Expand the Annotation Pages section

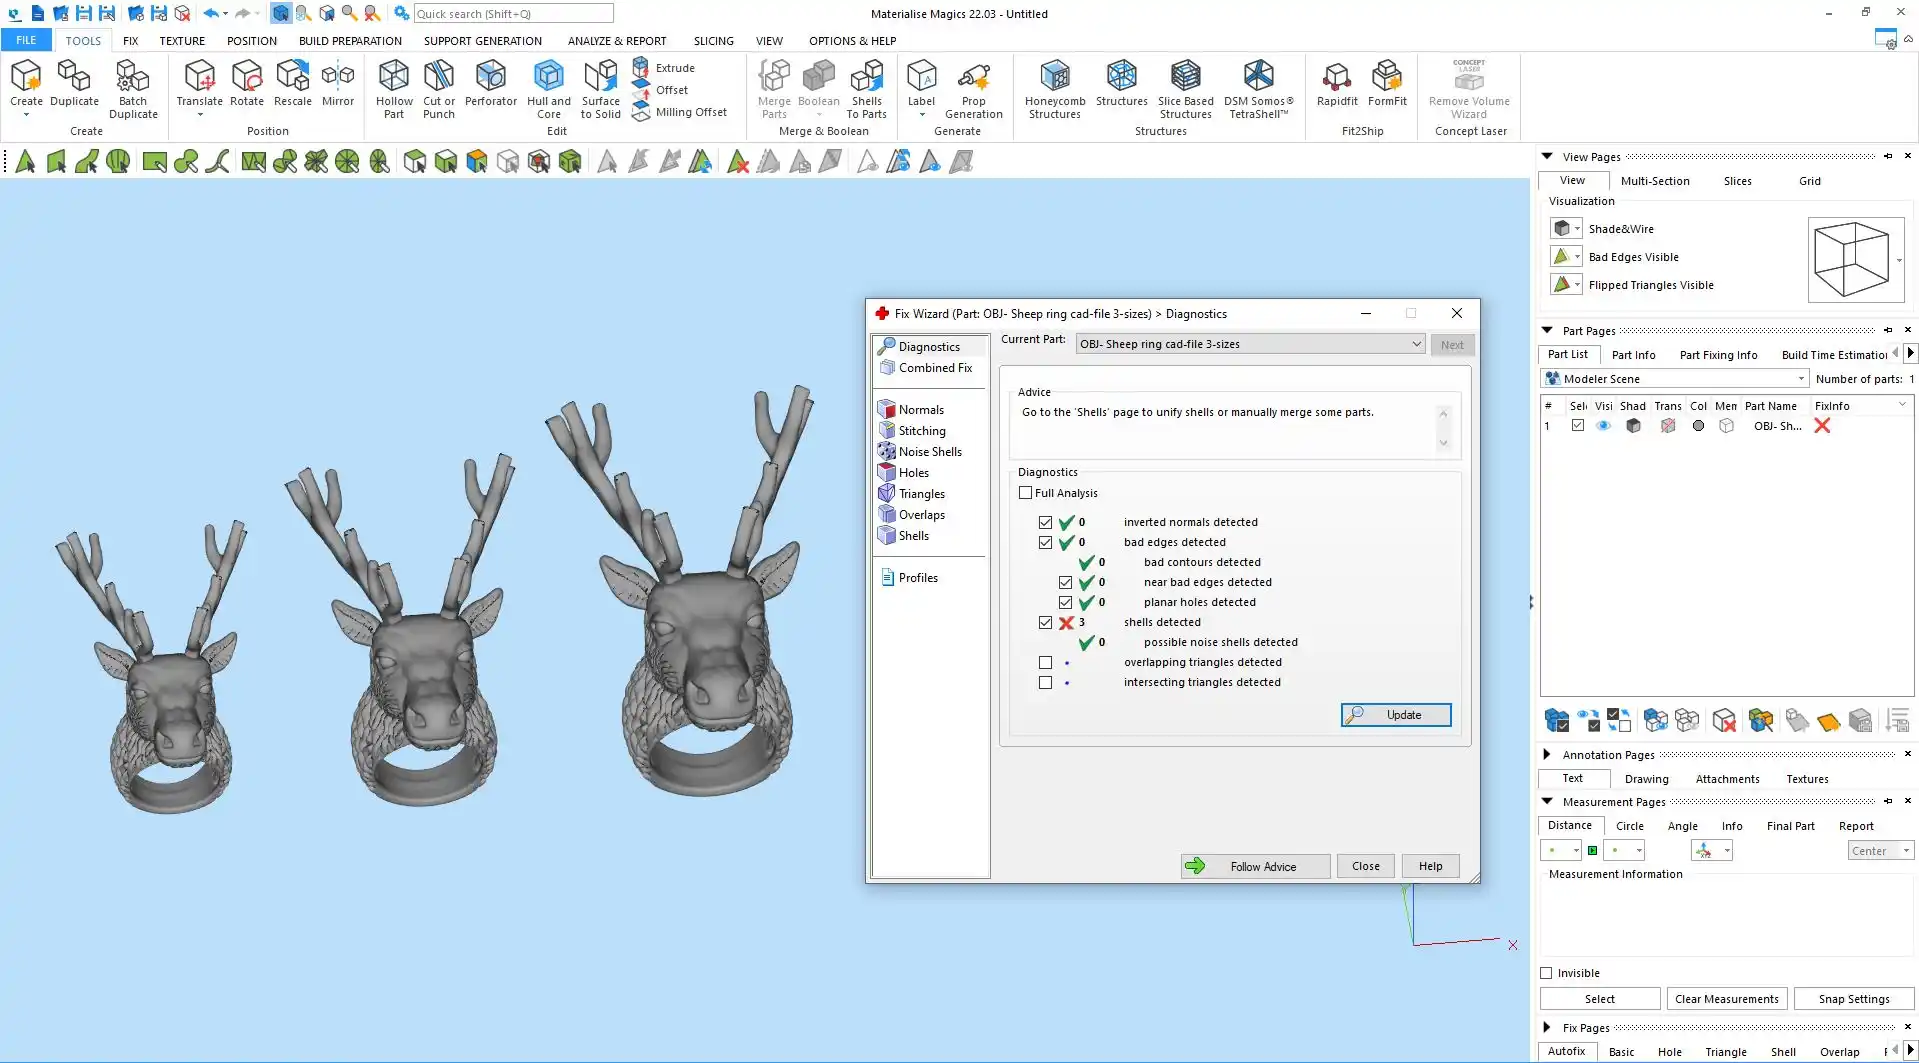click(x=1547, y=755)
